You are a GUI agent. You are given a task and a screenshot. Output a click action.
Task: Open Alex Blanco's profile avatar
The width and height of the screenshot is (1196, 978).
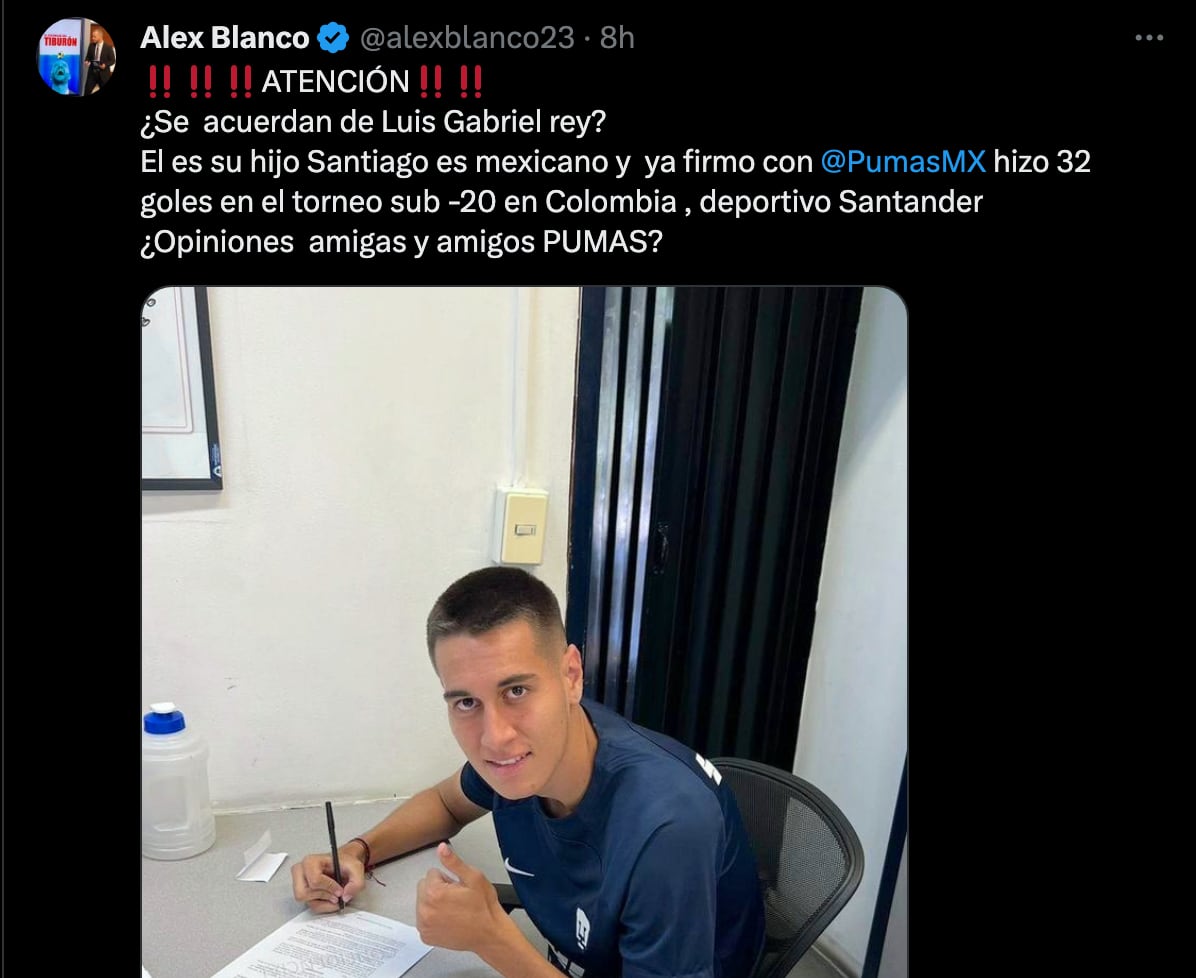pyautogui.click(x=76, y=57)
